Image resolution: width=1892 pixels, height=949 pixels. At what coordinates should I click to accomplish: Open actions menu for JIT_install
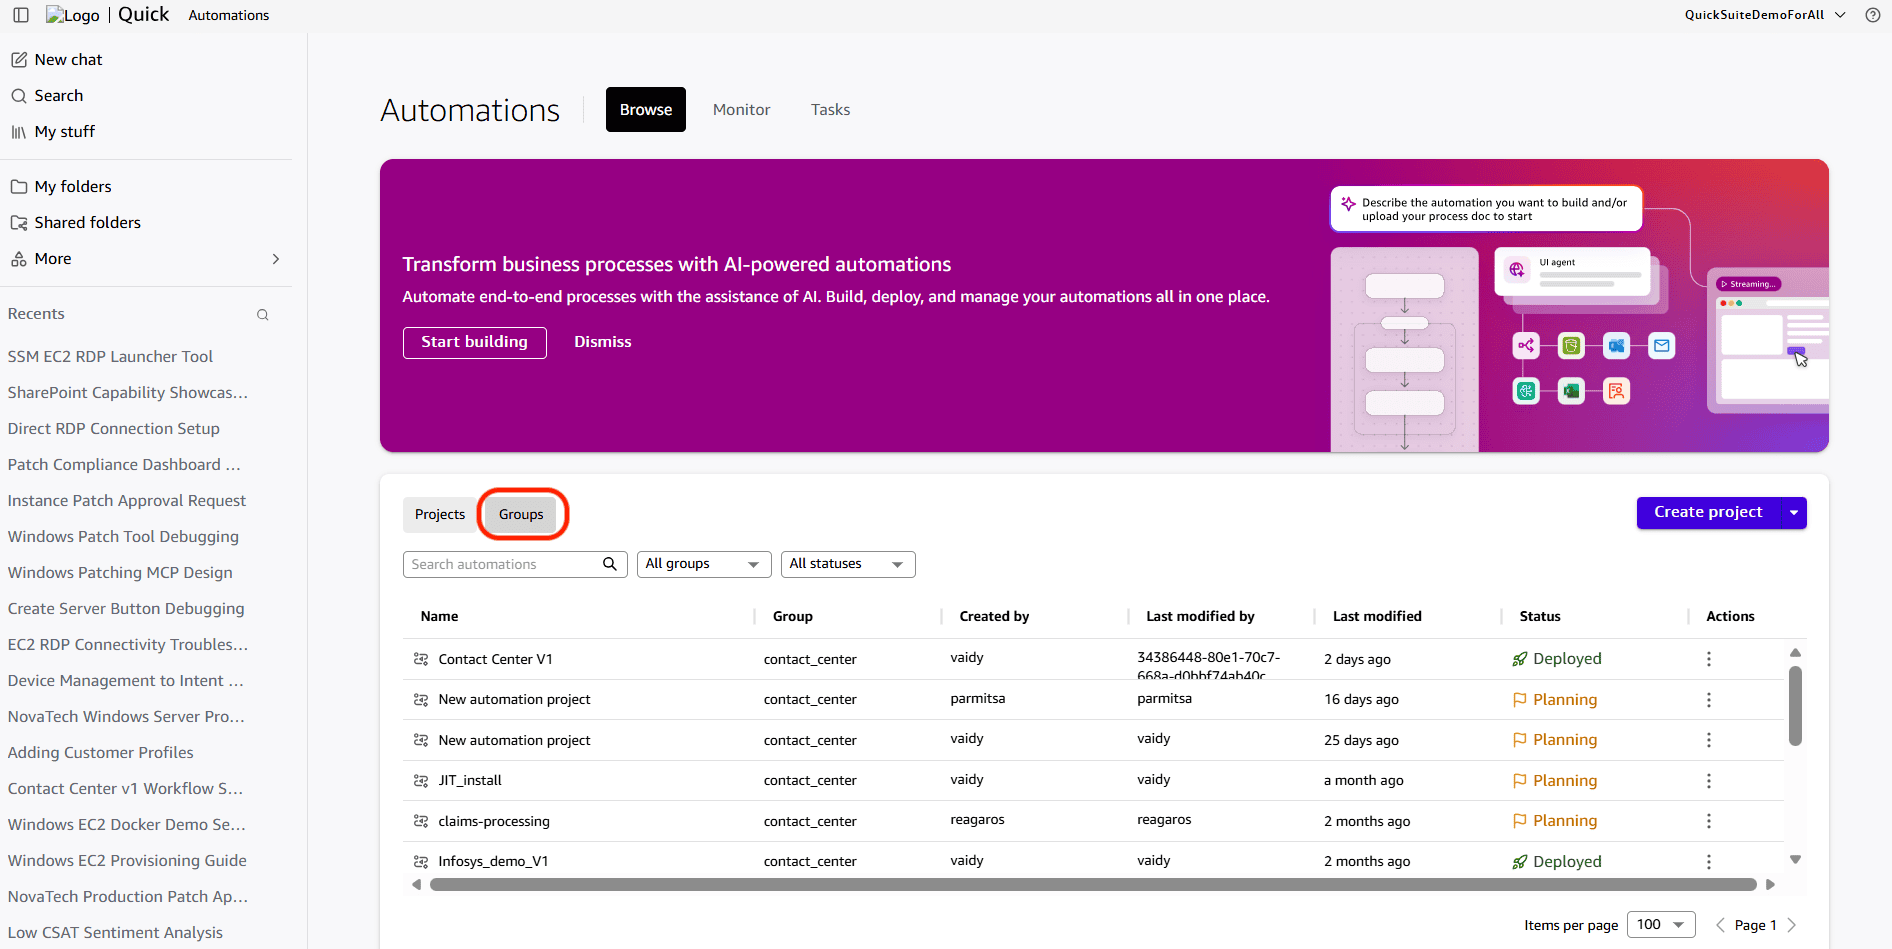[x=1708, y=781]
